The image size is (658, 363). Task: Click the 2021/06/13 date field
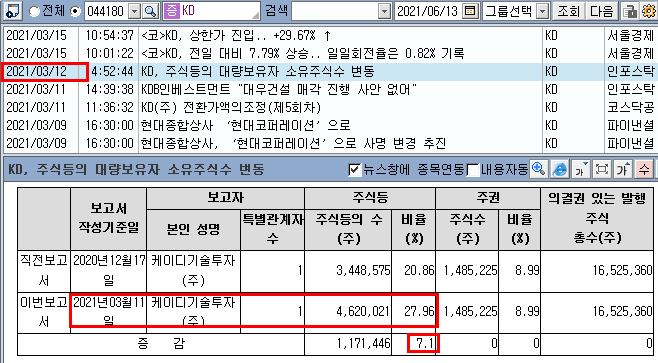tap(428, 11)
